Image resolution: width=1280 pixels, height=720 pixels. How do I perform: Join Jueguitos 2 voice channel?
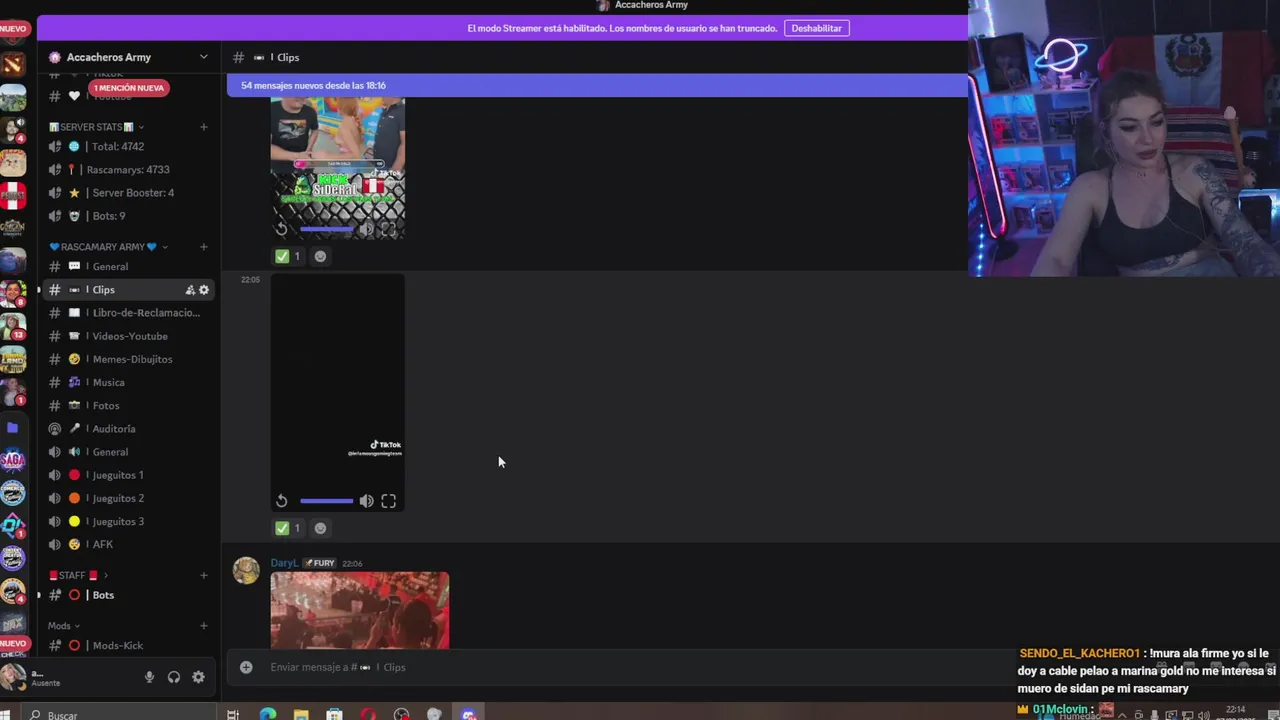[x=129, y=498]
